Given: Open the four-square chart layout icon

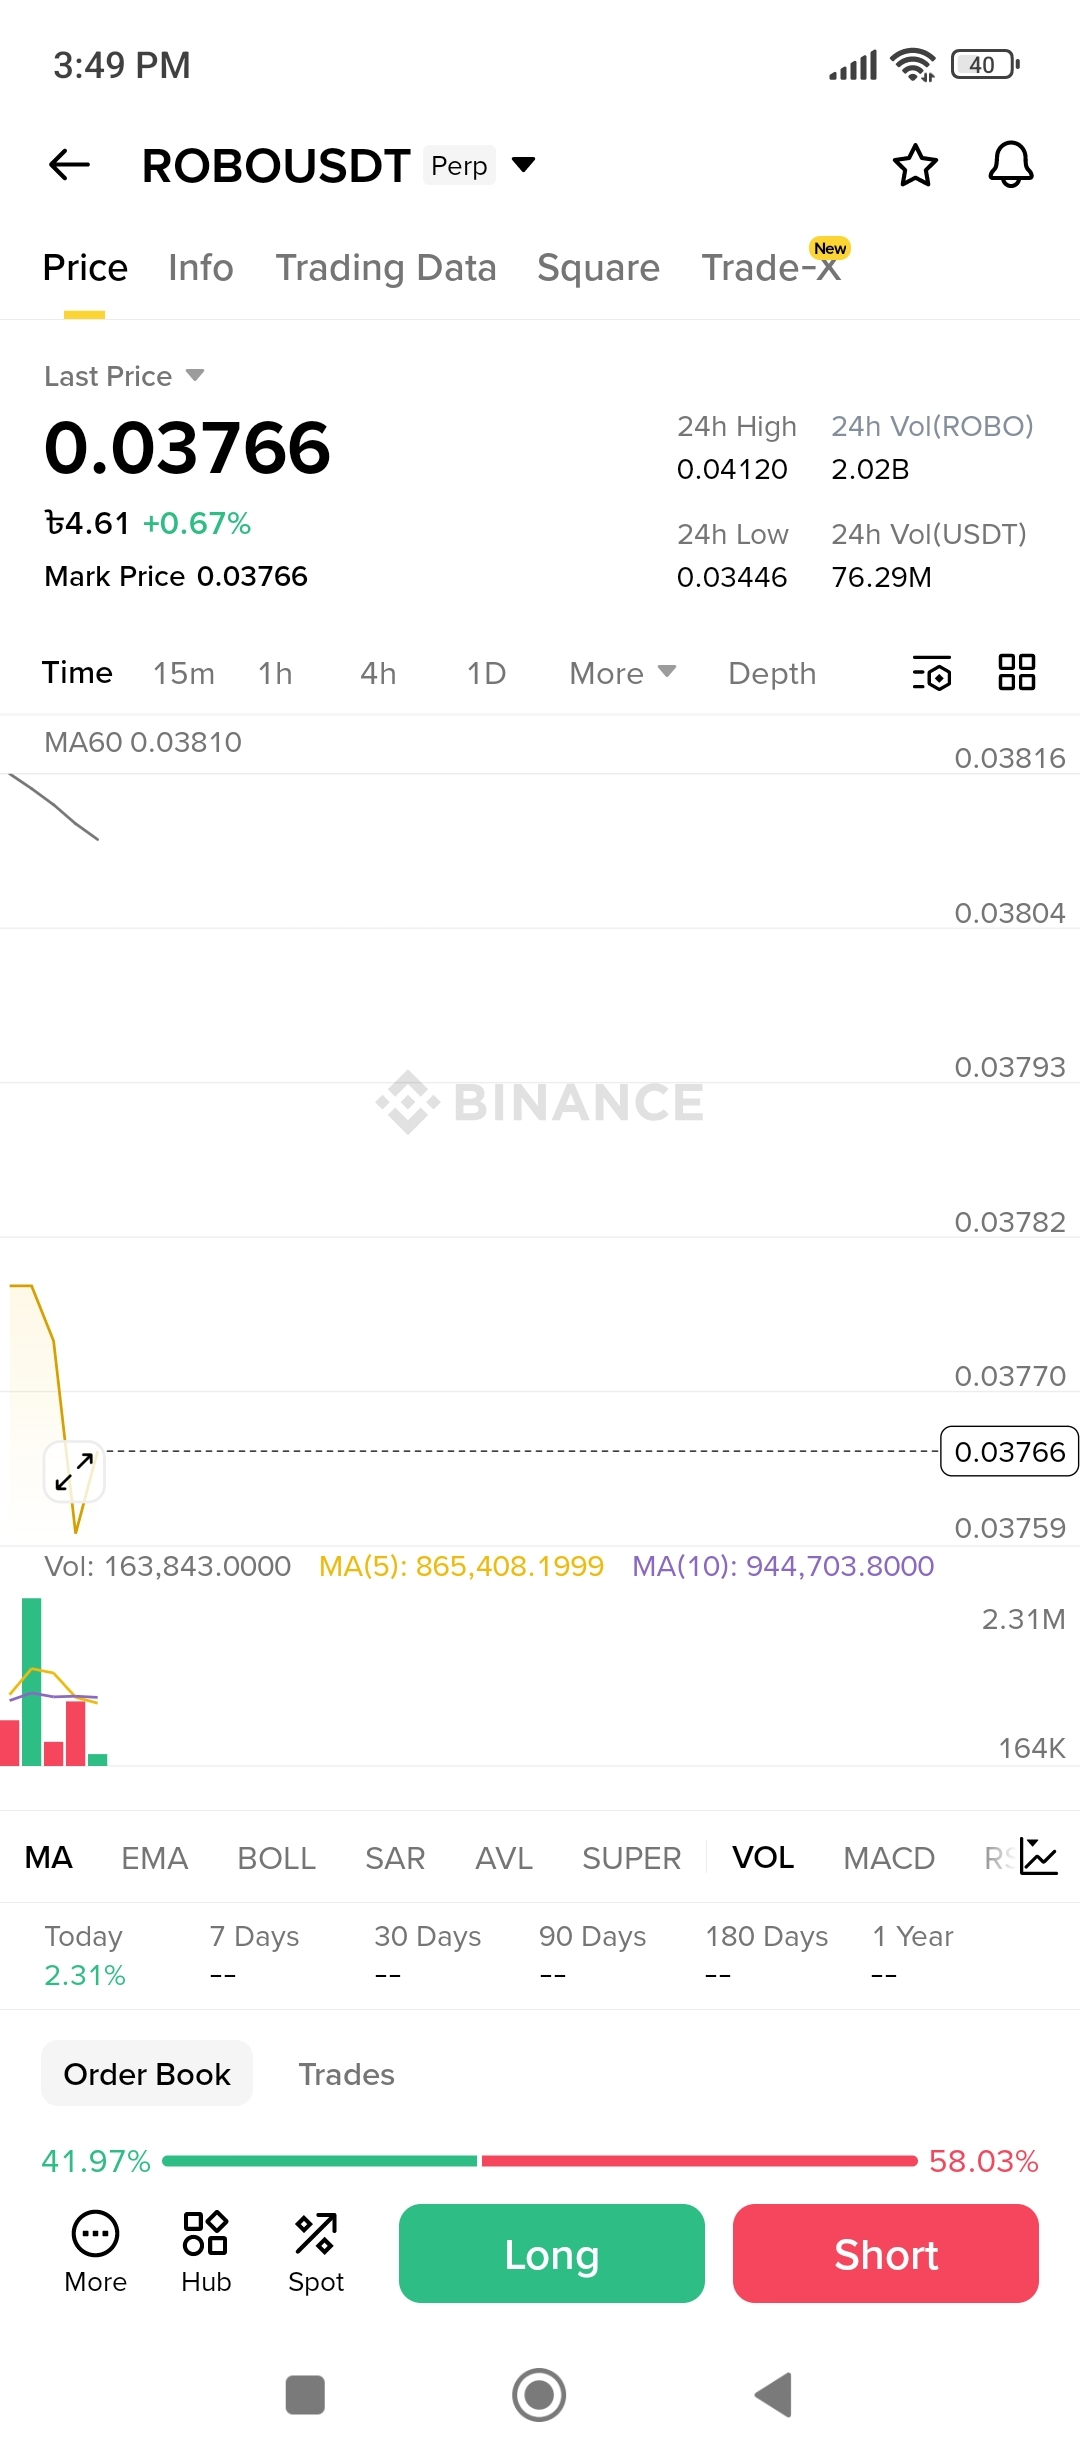Looking at the screenshot, I should coord(1016,673).
